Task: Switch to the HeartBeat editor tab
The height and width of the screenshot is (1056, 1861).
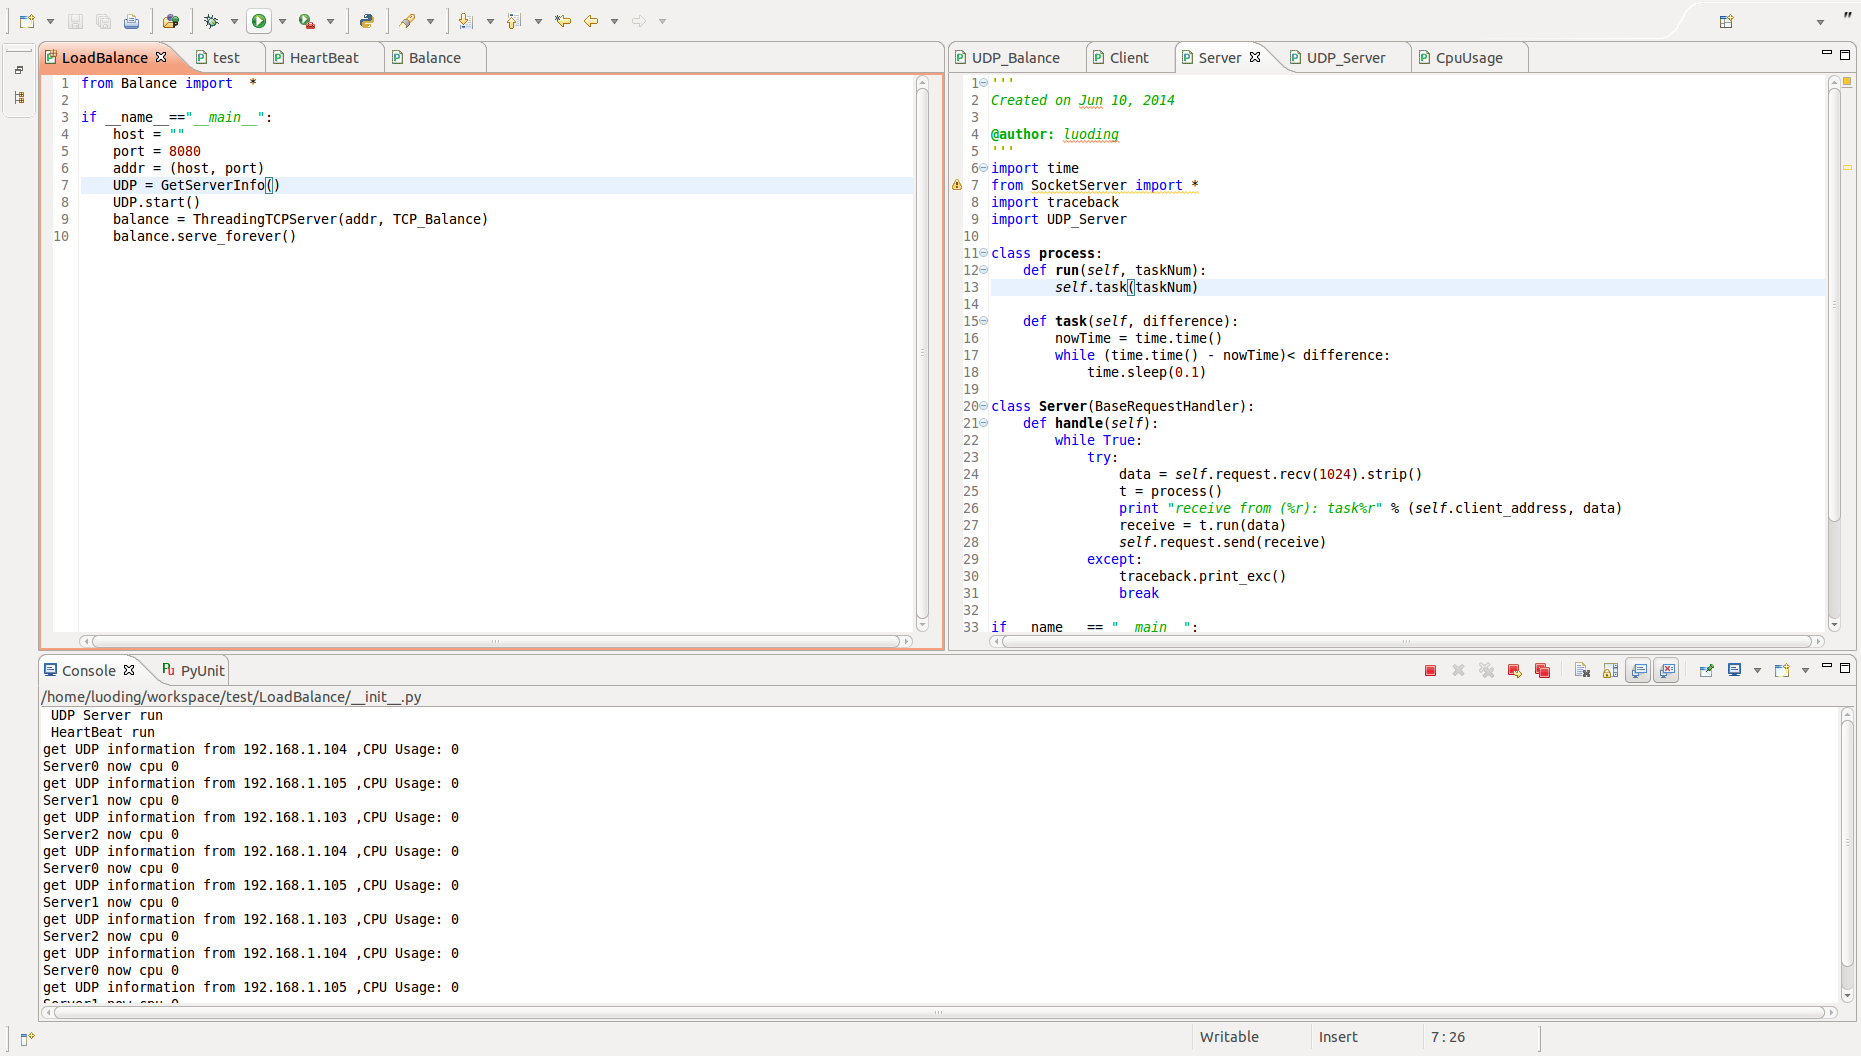Action: 323,58
